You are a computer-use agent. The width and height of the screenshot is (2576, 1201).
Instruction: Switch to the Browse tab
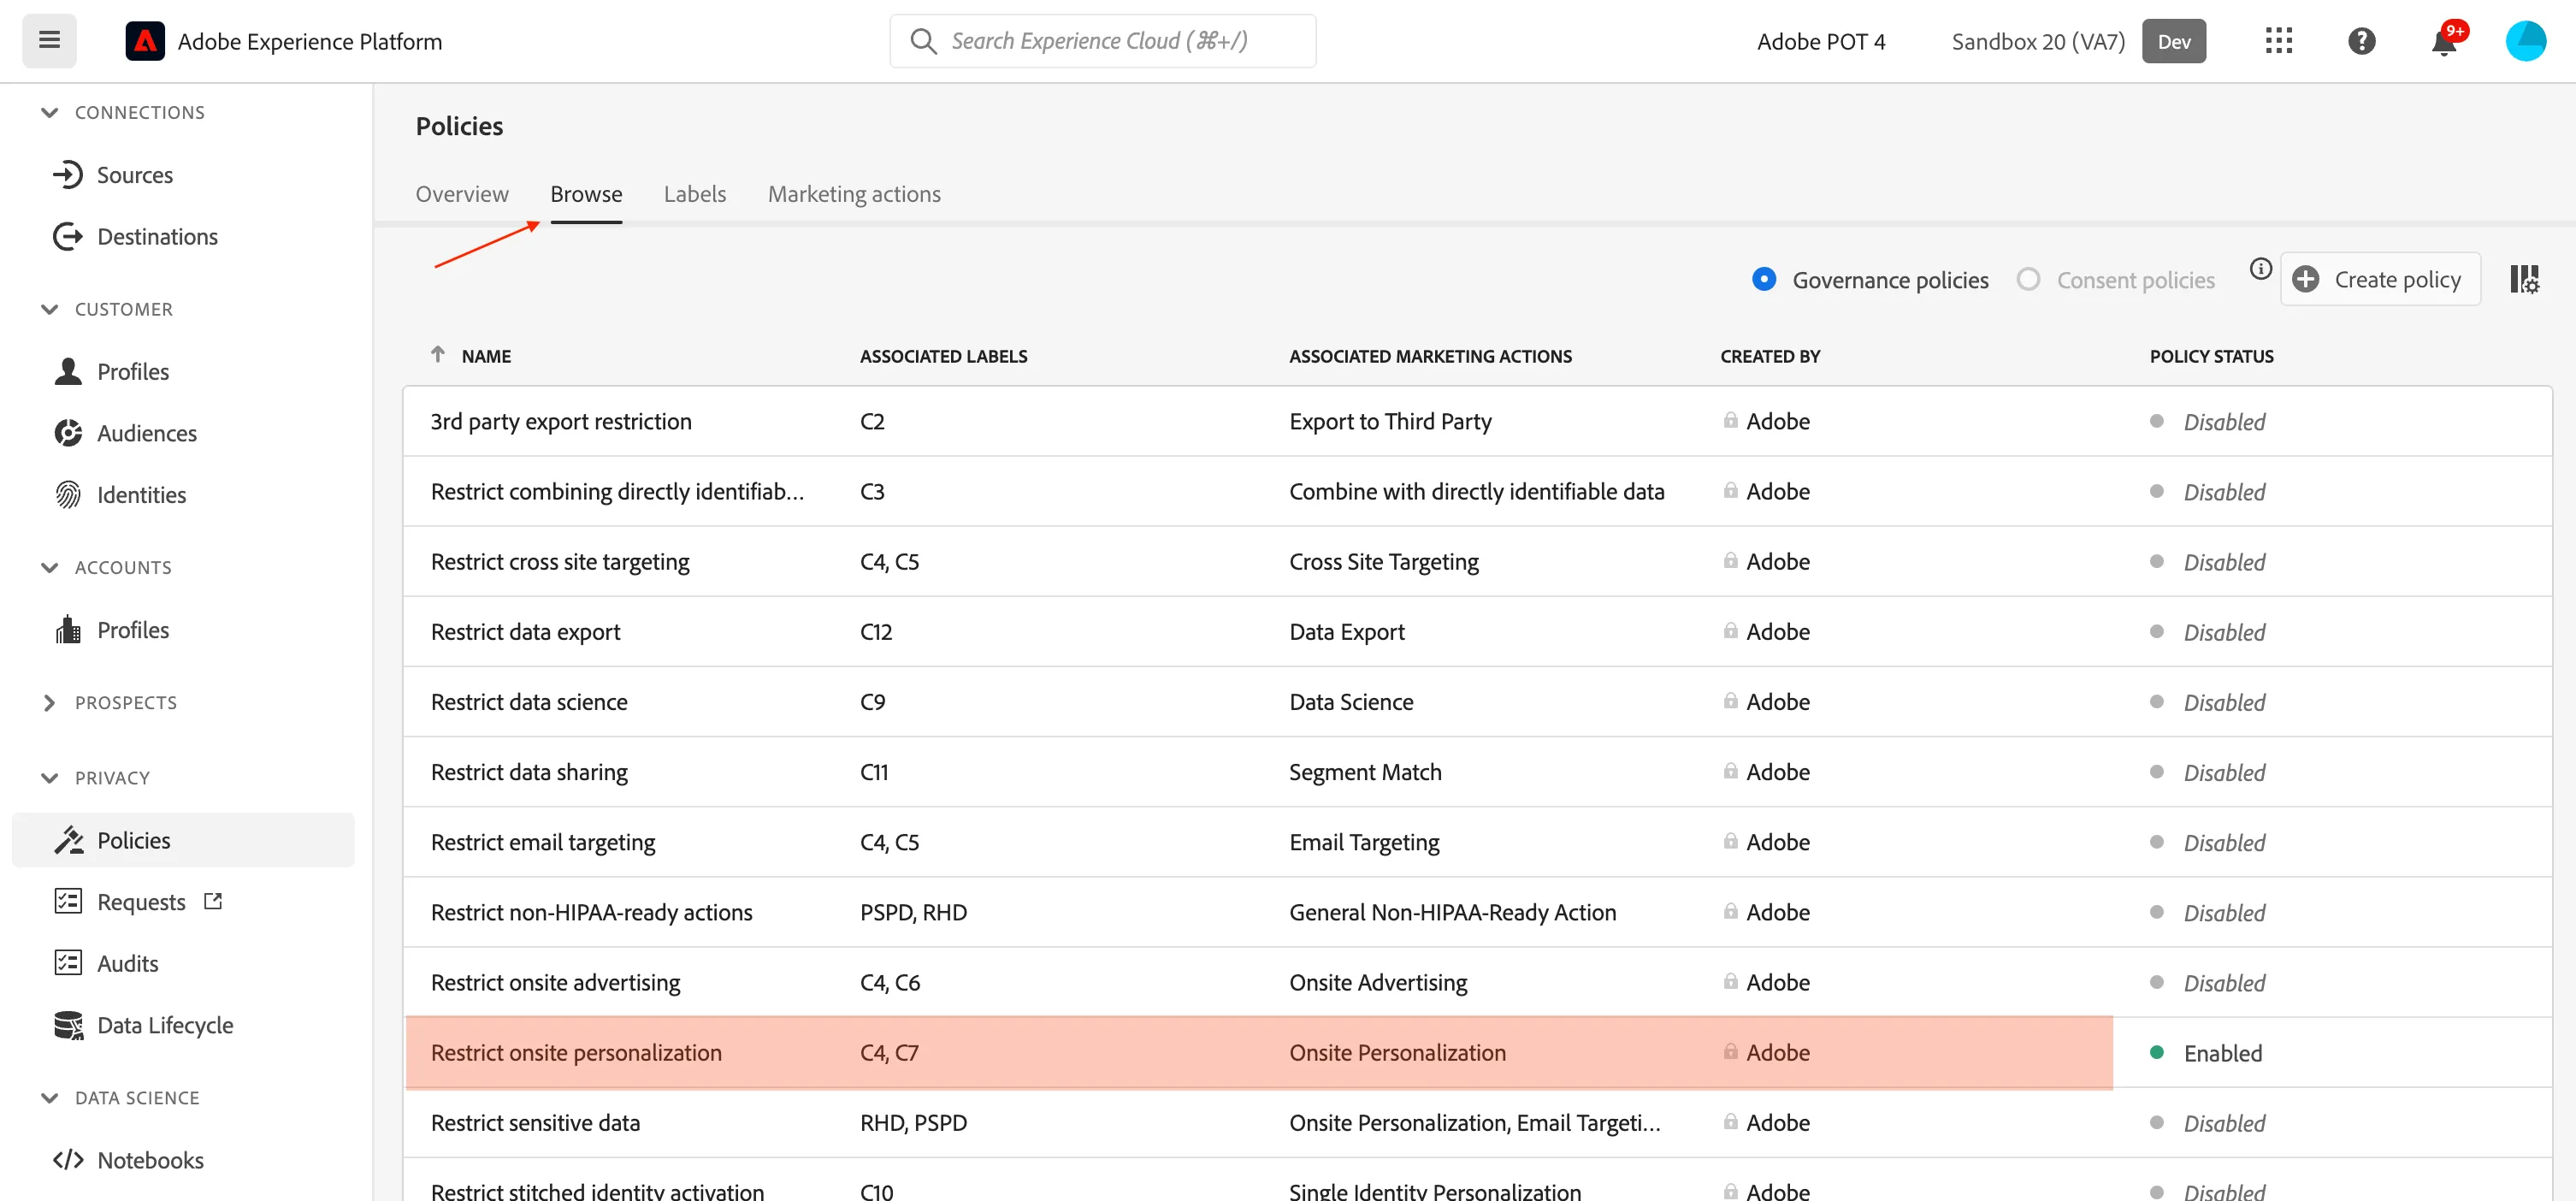pyautogui.click(x=586, y=194)
